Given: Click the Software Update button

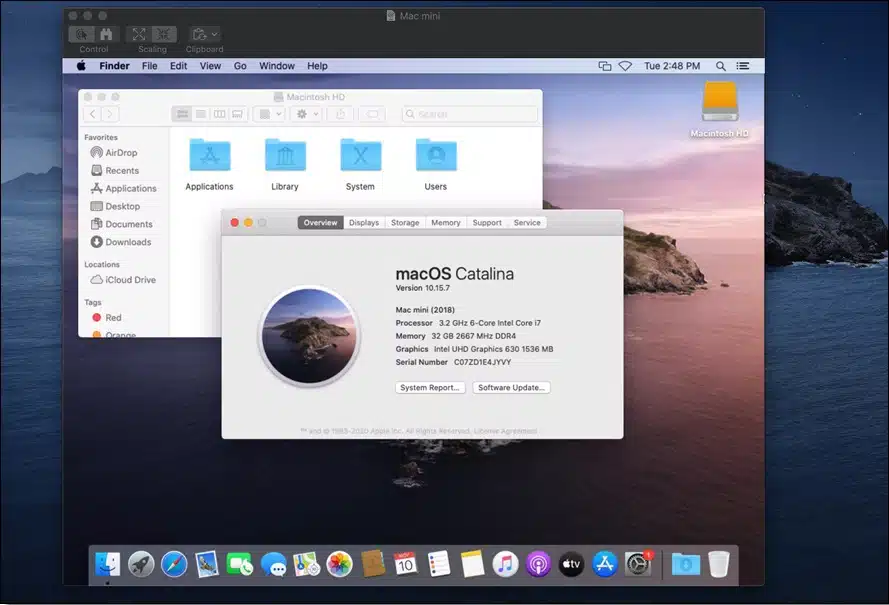Looking at the screenshot, I should [x=511, y=387].
